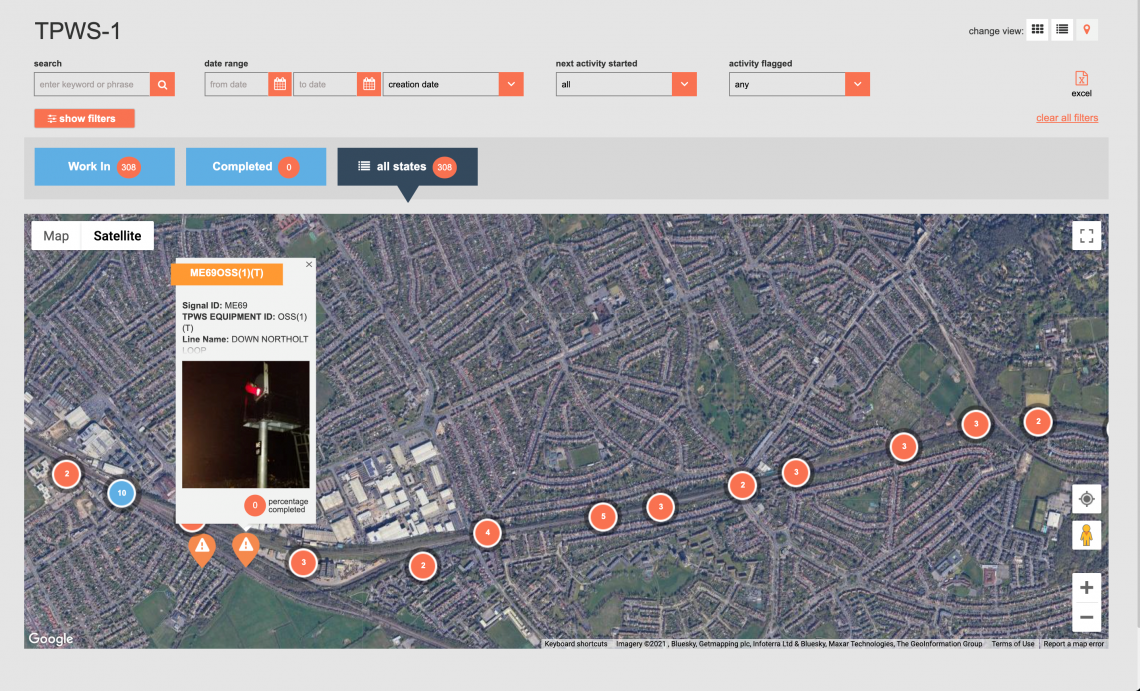The height and width of the screenshot is (691, 1140).
Task: Select the Work In tab
Action: (x=104, y=167)
